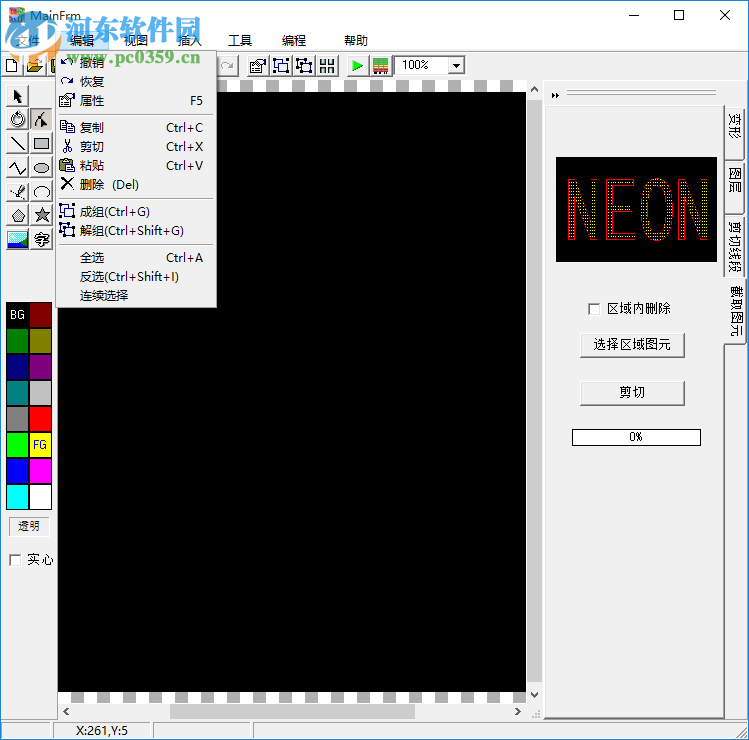
Task: Pick the black BG color swatch
Action: coord(18,315)
